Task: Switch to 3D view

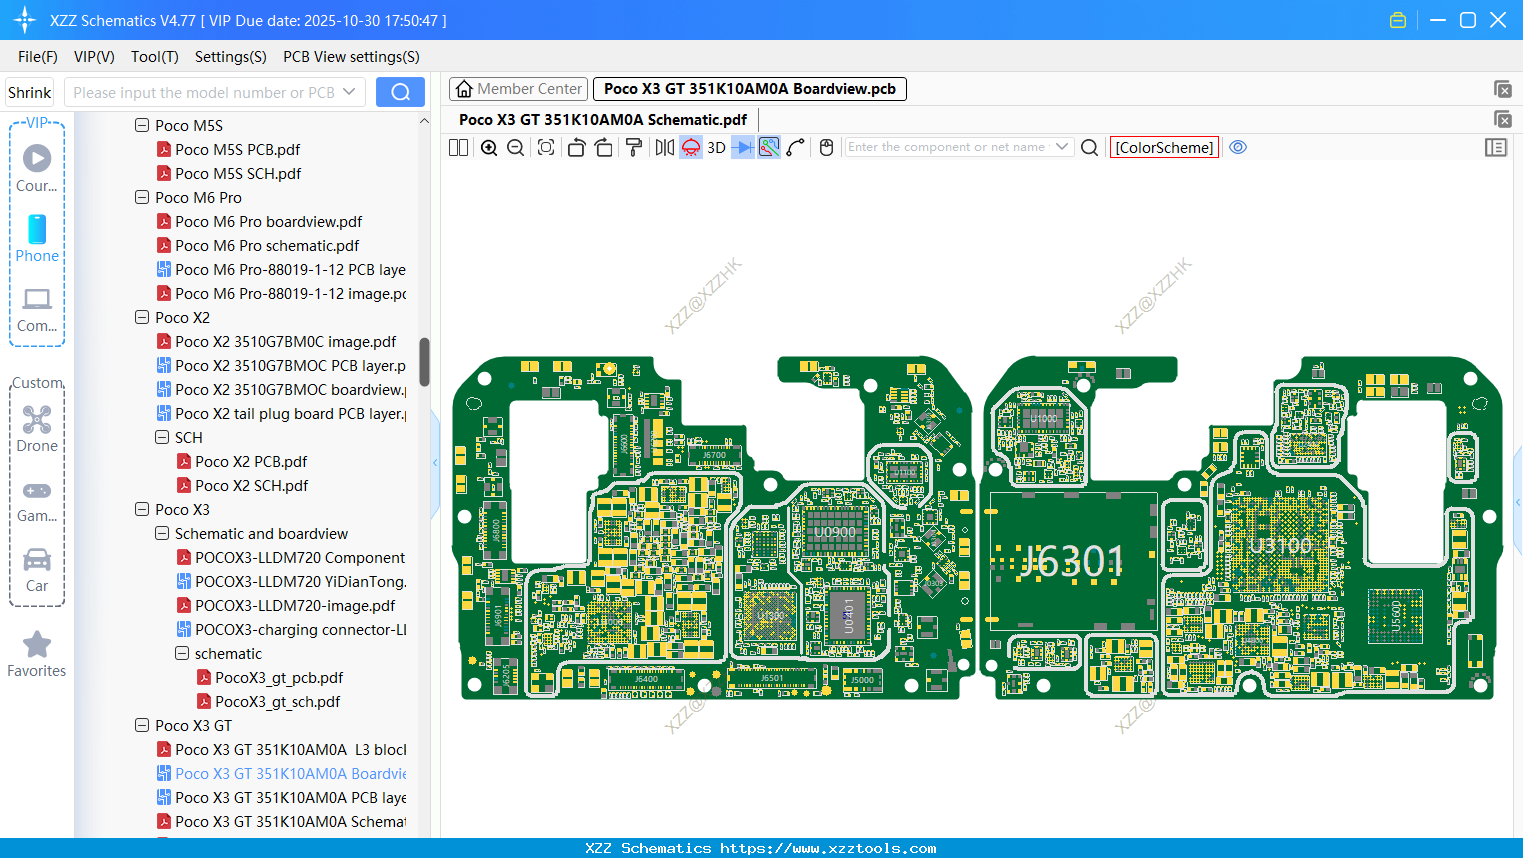Action: (x=716, y=147)
